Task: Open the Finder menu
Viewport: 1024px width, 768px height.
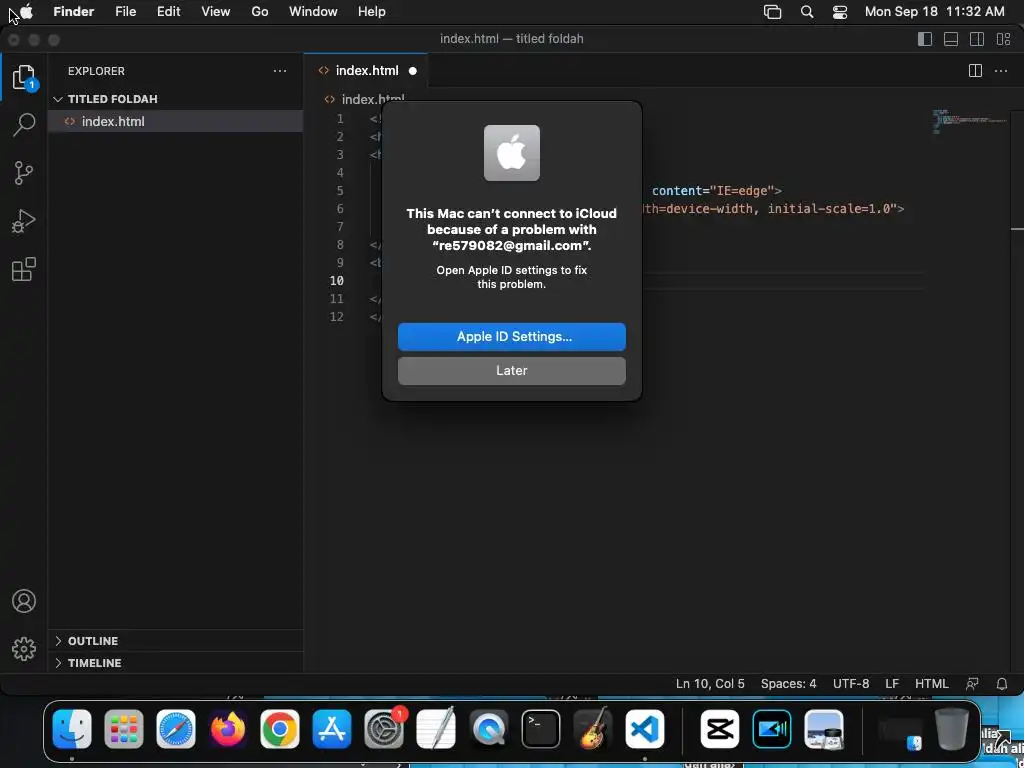Action: point(73,12)
